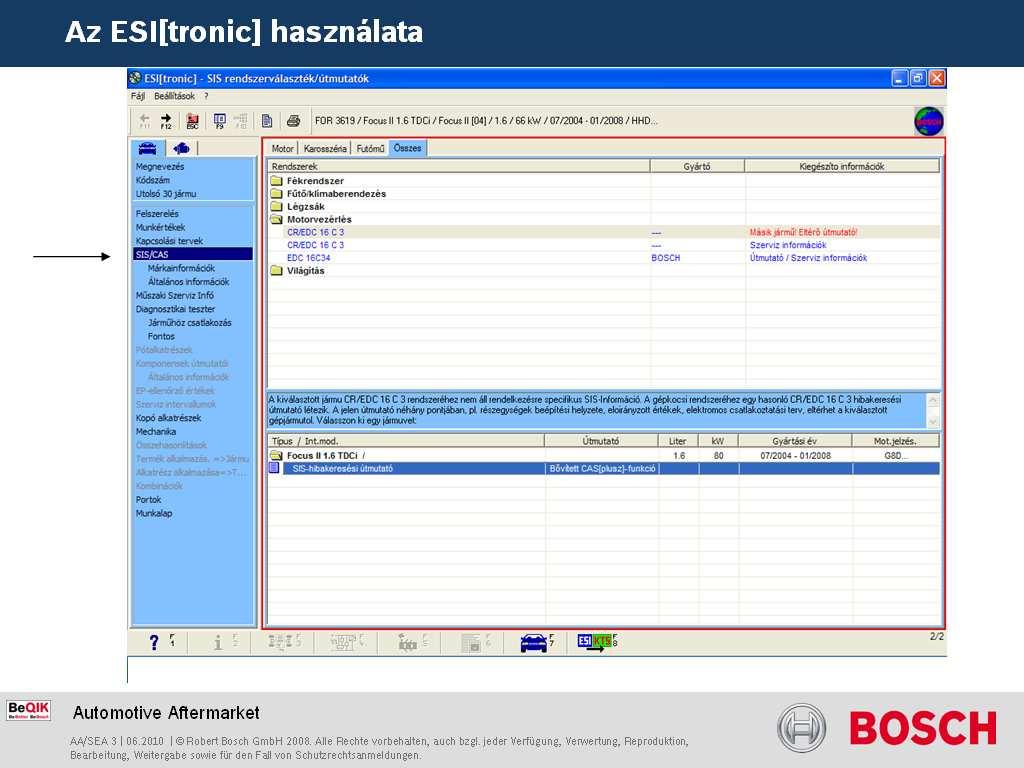Select Kódszám in the sidebar

[153, 180]
